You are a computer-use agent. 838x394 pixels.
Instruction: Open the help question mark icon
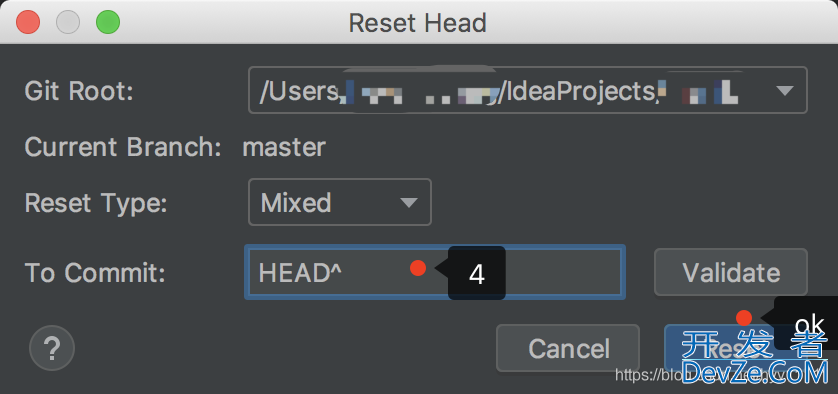[x=52, y=349]
